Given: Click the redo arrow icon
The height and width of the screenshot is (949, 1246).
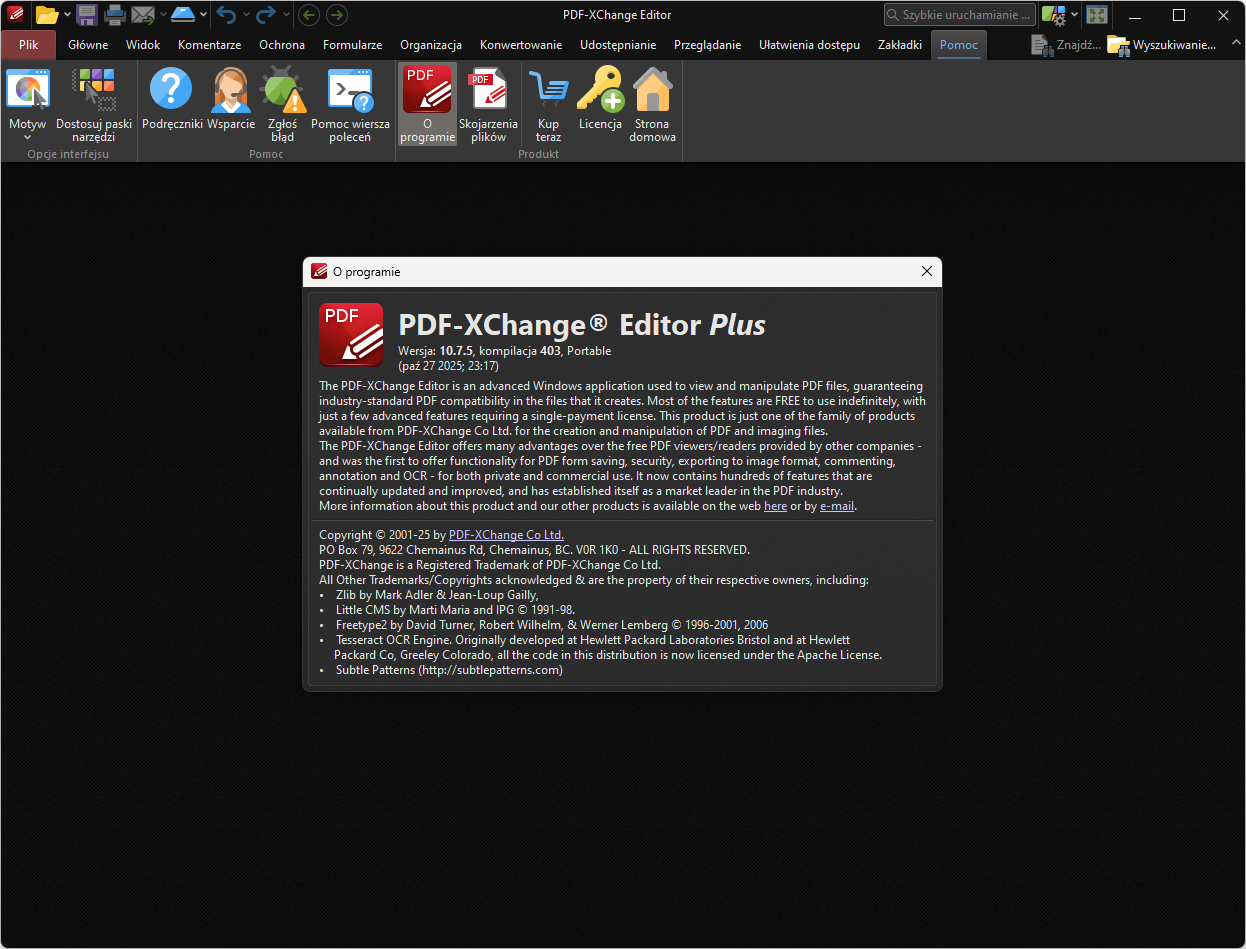Looking at the screenshot, I should 266,15.
